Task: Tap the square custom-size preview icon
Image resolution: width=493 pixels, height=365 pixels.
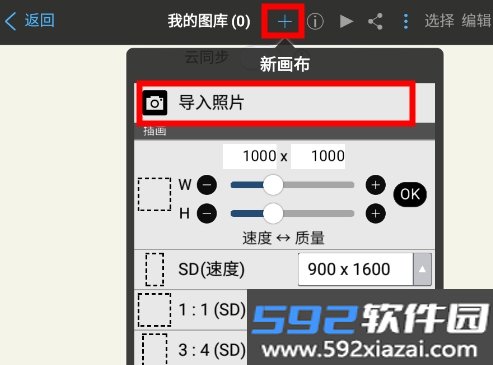Action: (154, 194)
